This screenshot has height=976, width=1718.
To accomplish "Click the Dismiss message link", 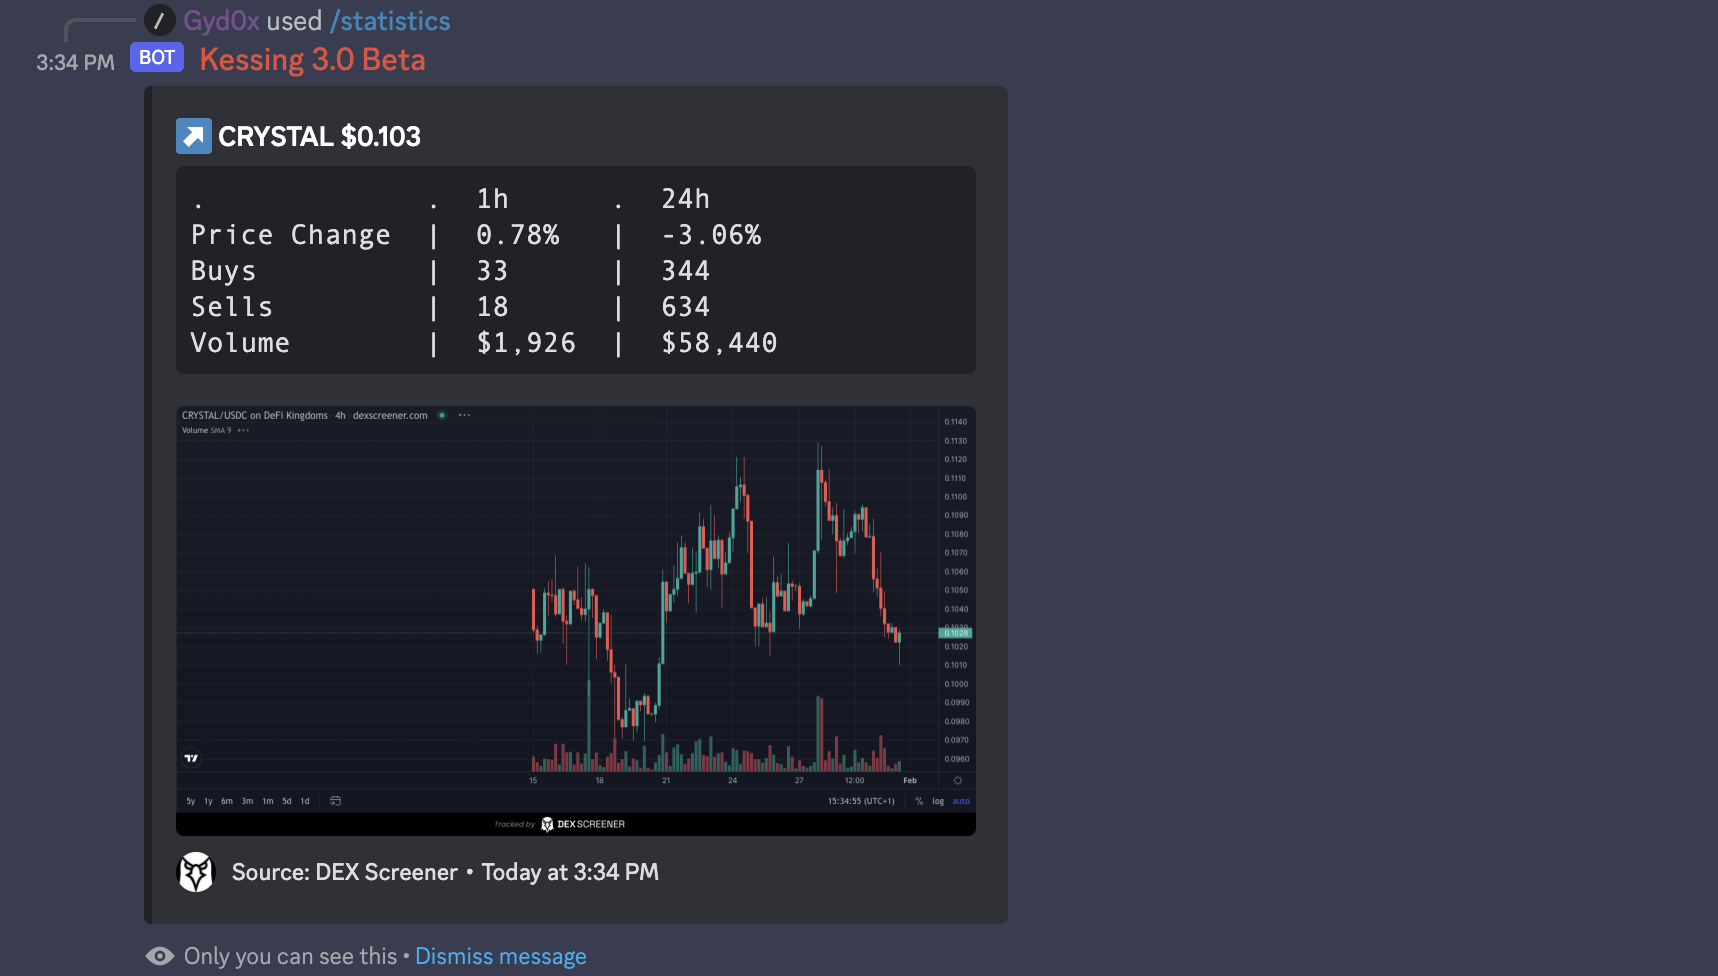I will [x=500, y=956].
